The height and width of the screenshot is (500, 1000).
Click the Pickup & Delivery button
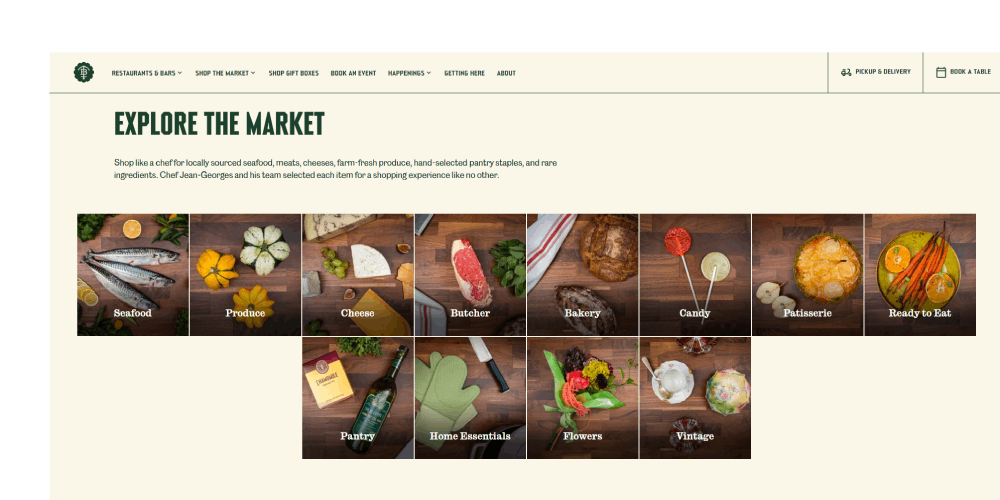[x=876, y=72]
